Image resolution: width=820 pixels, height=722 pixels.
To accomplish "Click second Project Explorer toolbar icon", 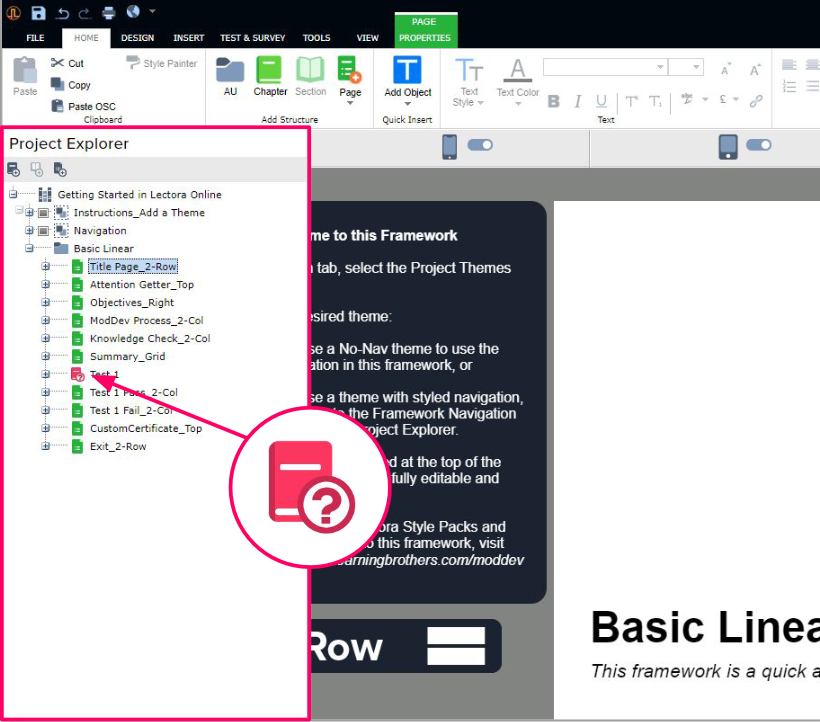I will (37, 169).
